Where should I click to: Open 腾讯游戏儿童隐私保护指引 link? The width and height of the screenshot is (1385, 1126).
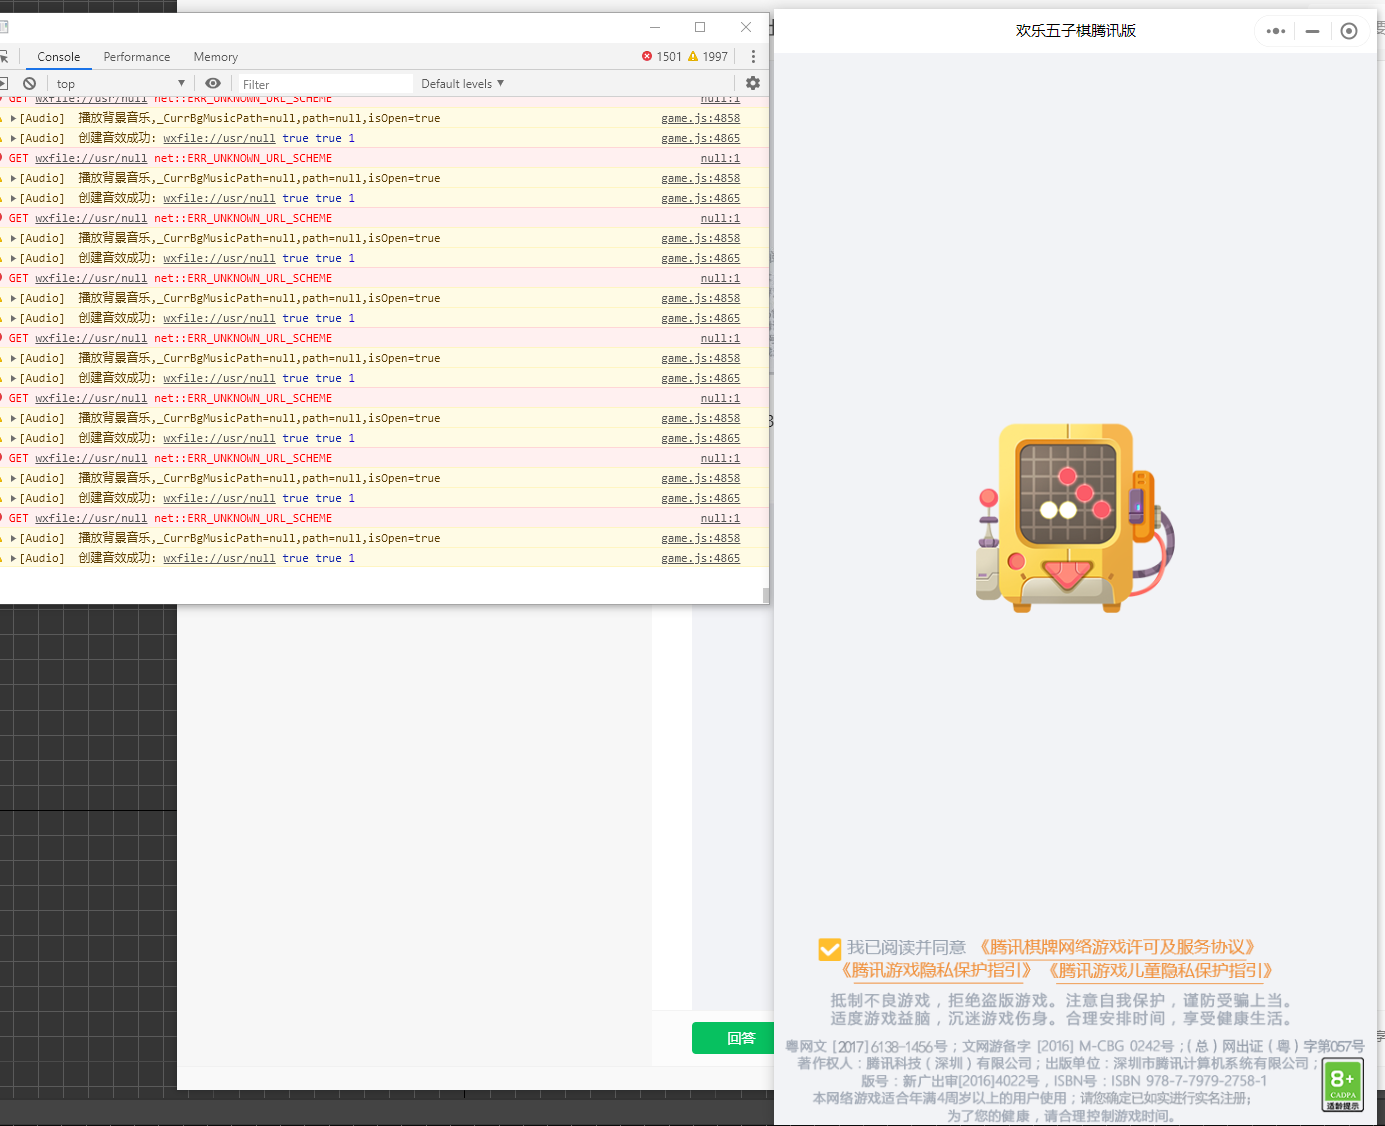(1160, 970)
